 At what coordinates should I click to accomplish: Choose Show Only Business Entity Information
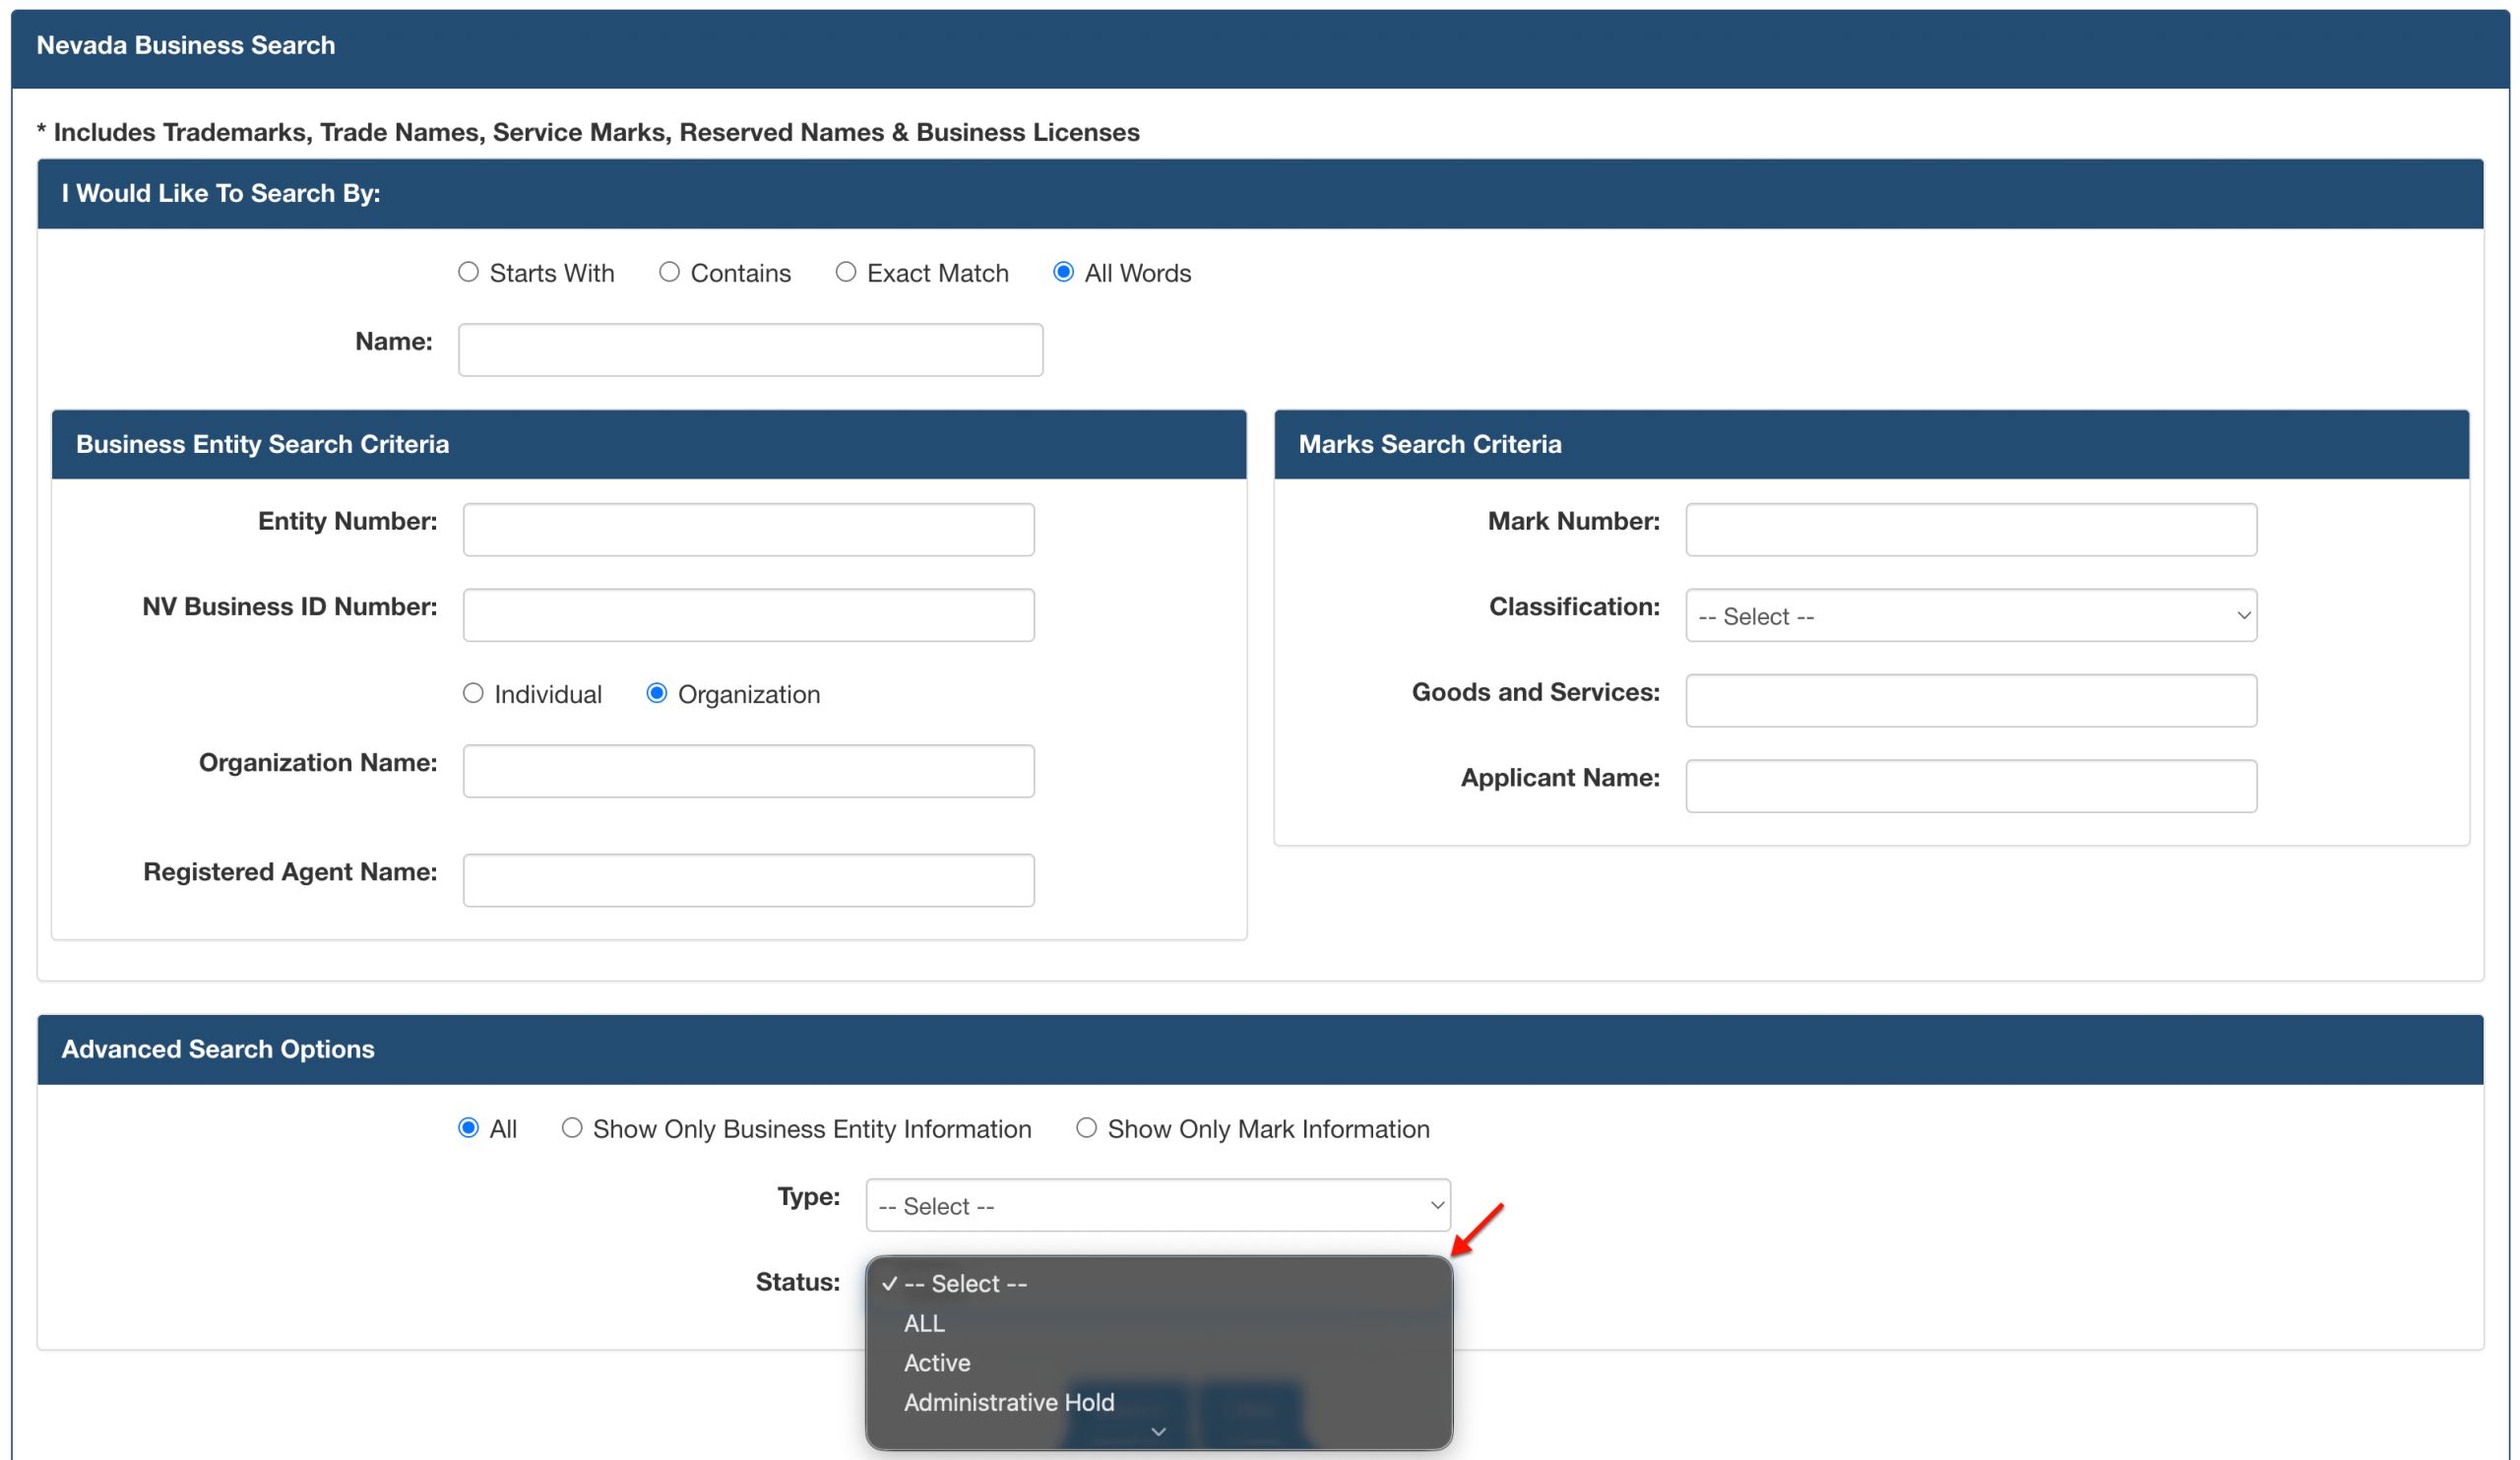(x=571, y=1128)
